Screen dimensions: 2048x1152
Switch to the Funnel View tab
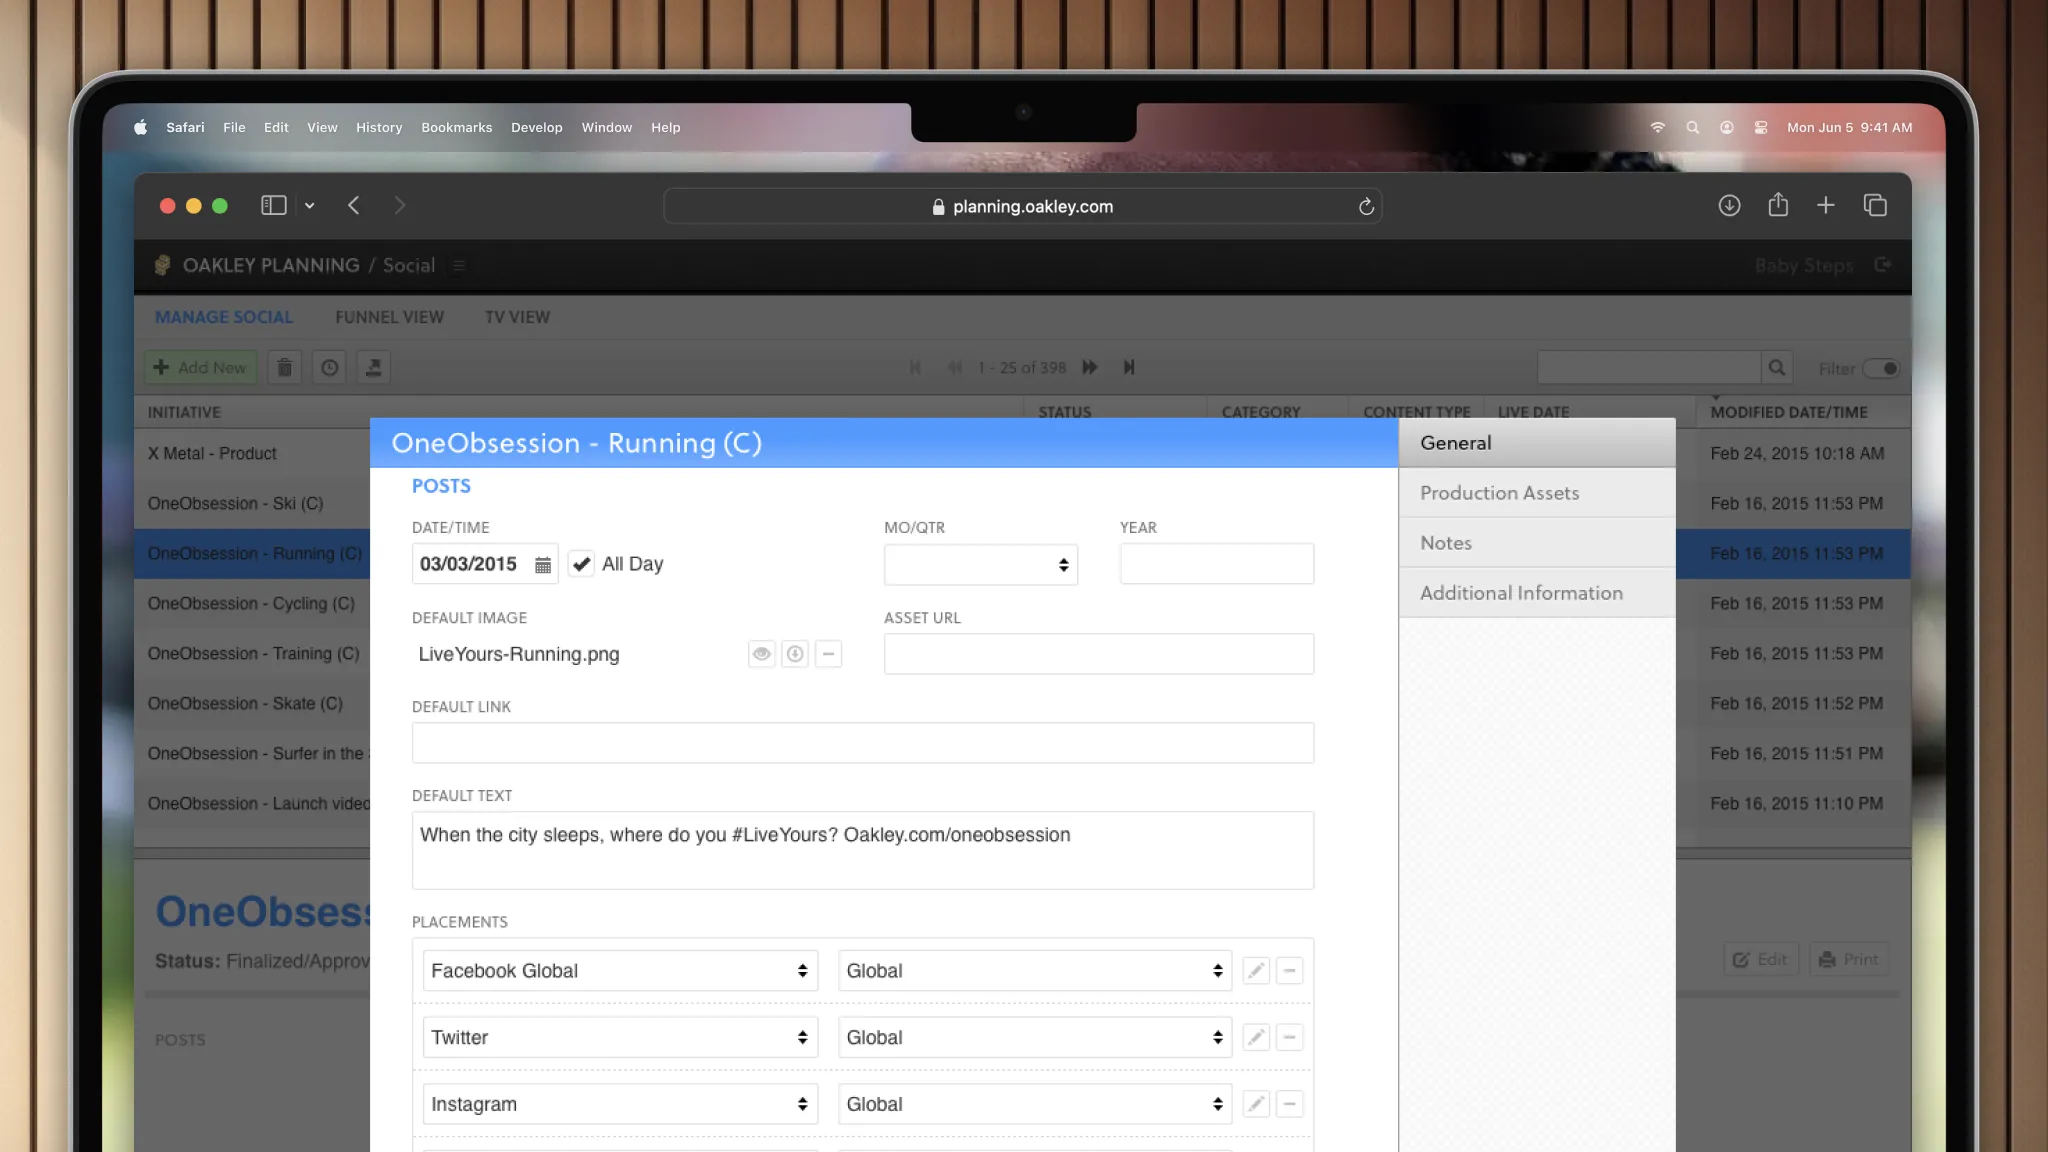tap(389, 317)
